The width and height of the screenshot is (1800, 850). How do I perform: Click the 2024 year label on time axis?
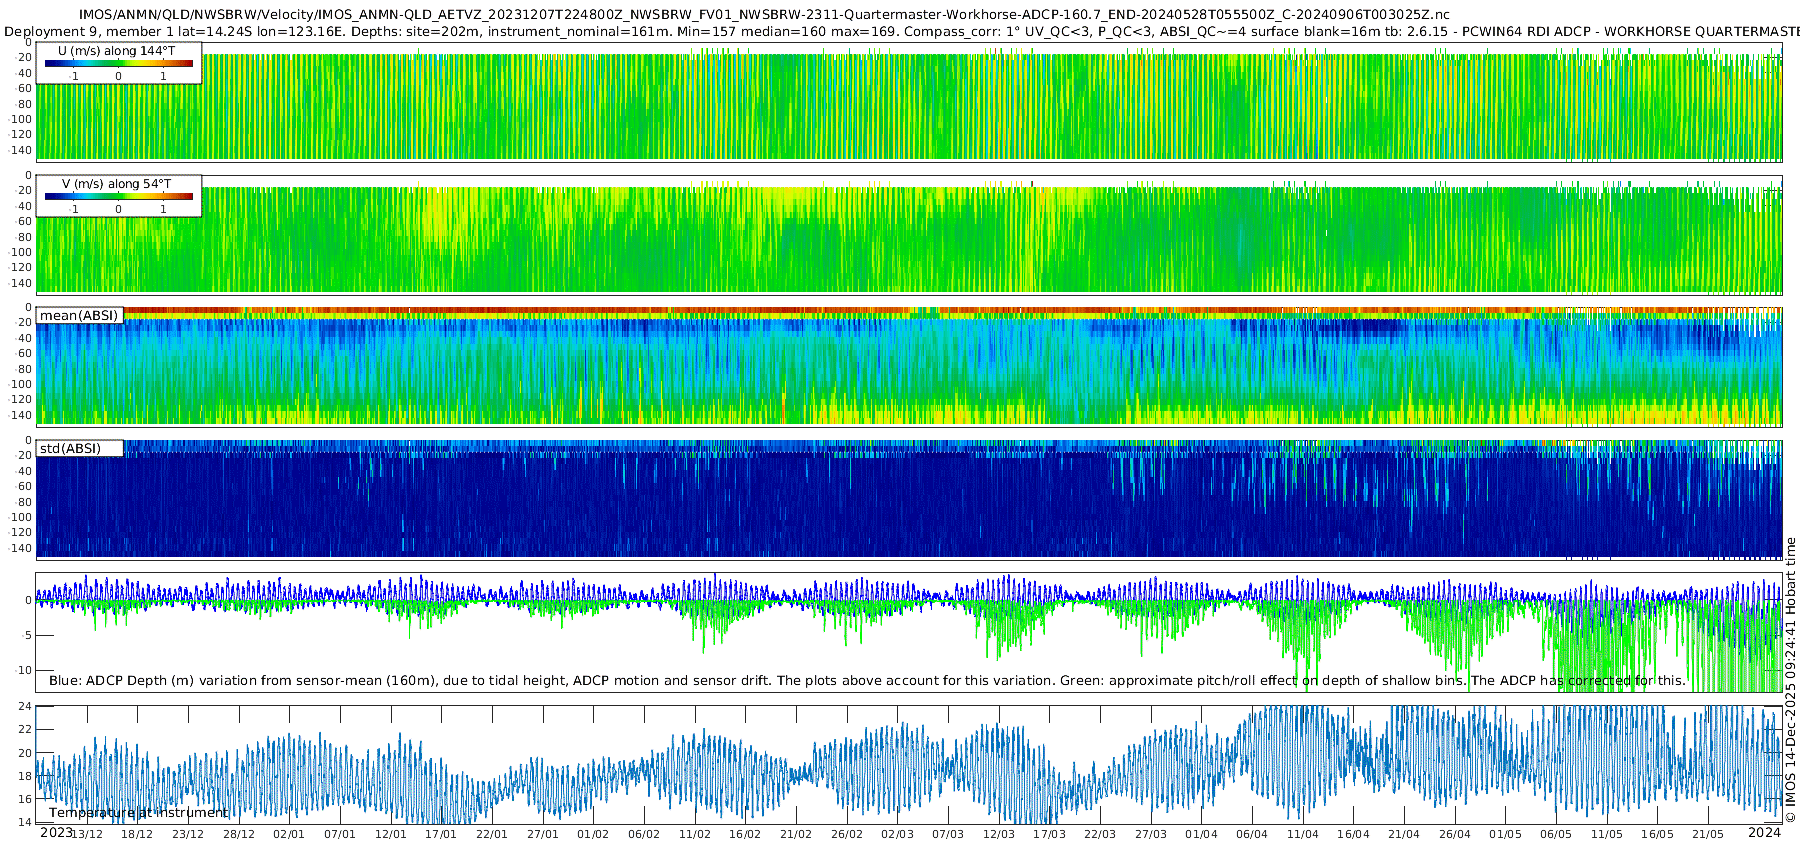(1764, 833)
